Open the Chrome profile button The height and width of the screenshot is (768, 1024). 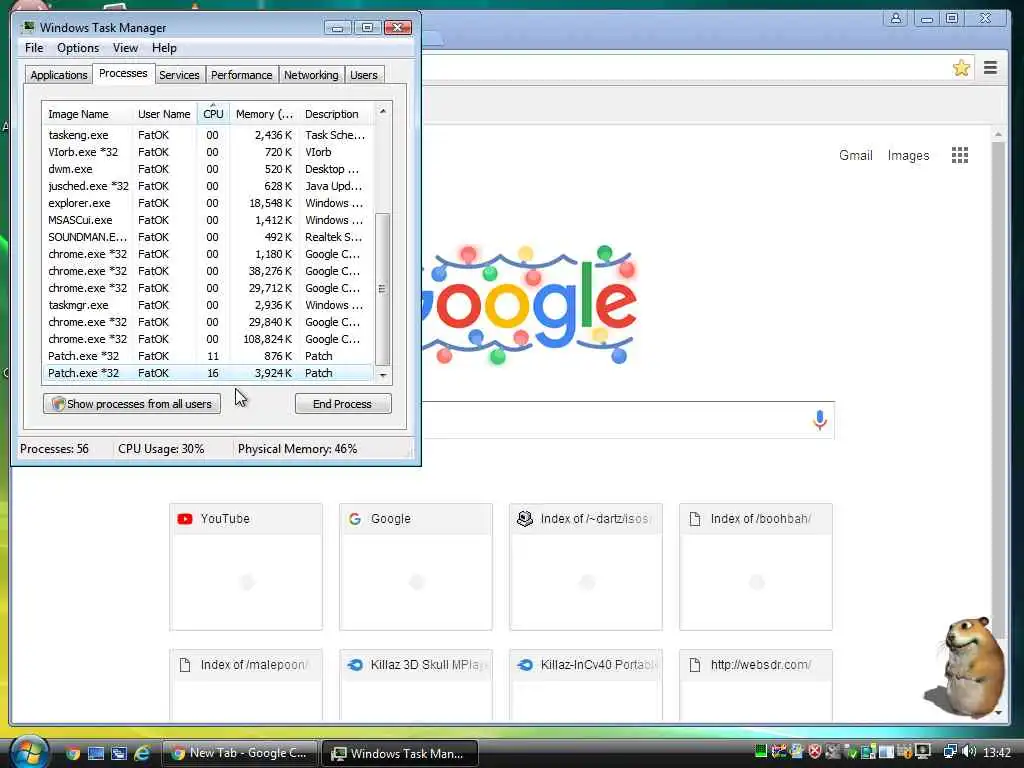895,18
